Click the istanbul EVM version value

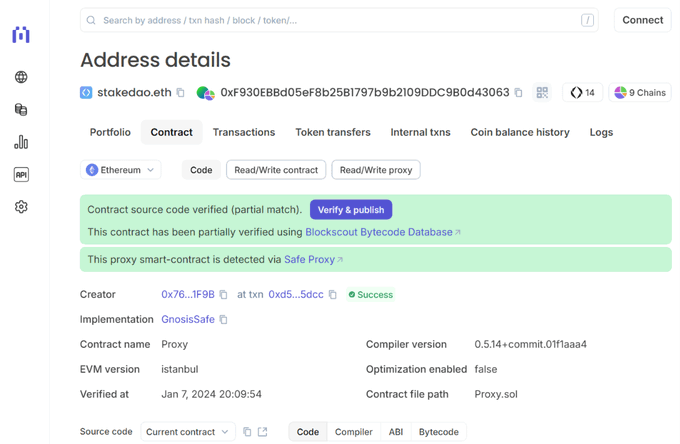[x=180, y=369]
